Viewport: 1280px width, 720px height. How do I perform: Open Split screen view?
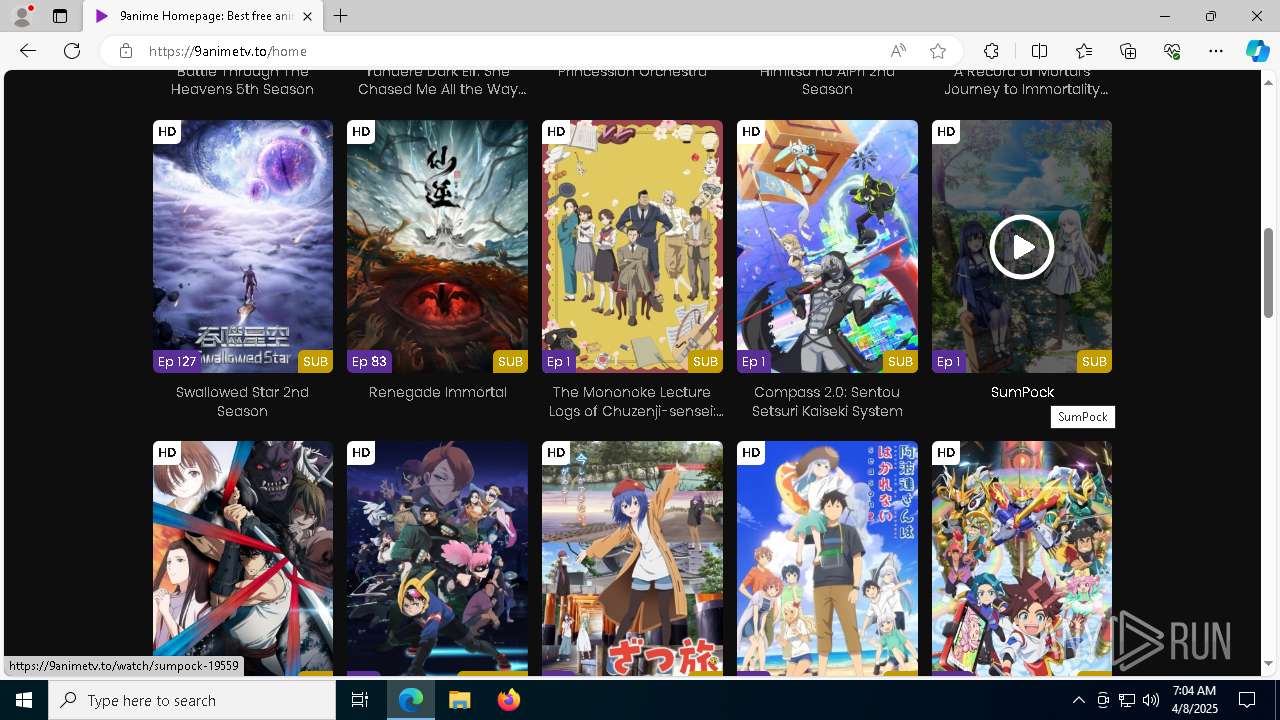pos(1039,51)
